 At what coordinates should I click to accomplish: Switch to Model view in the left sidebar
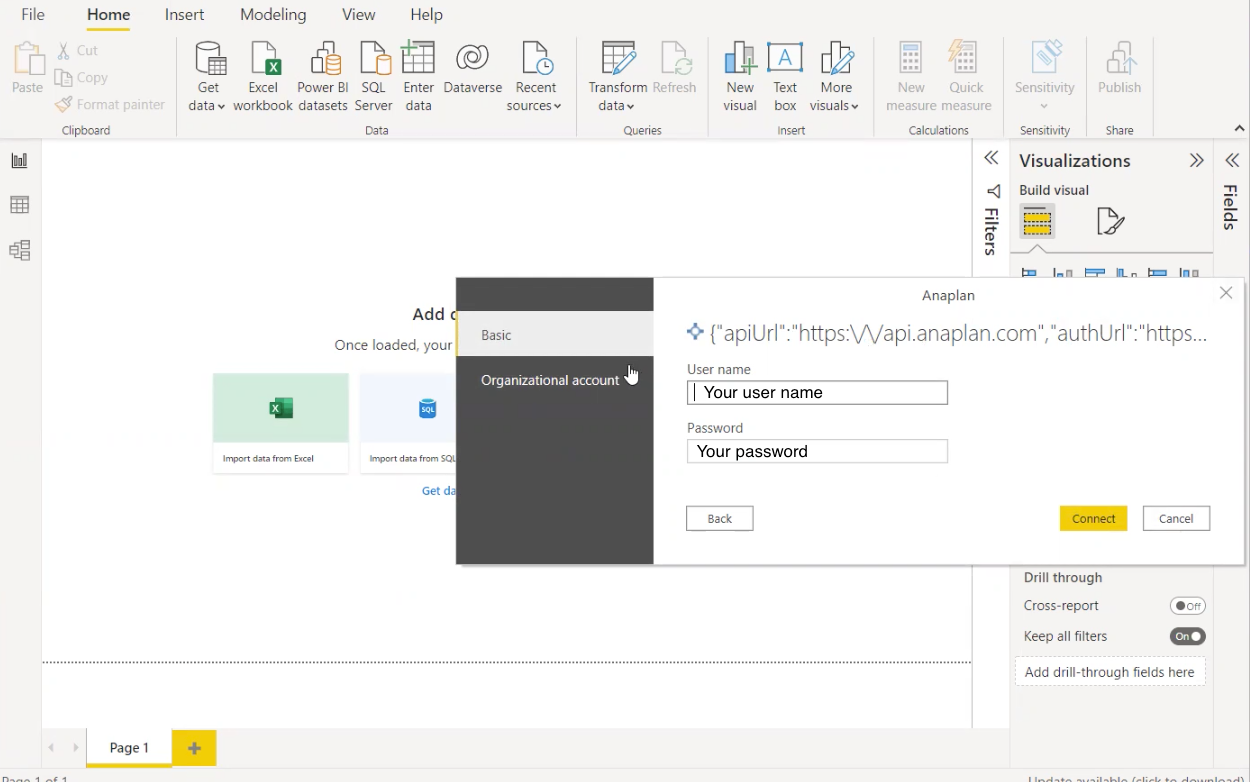click(20, 250)
